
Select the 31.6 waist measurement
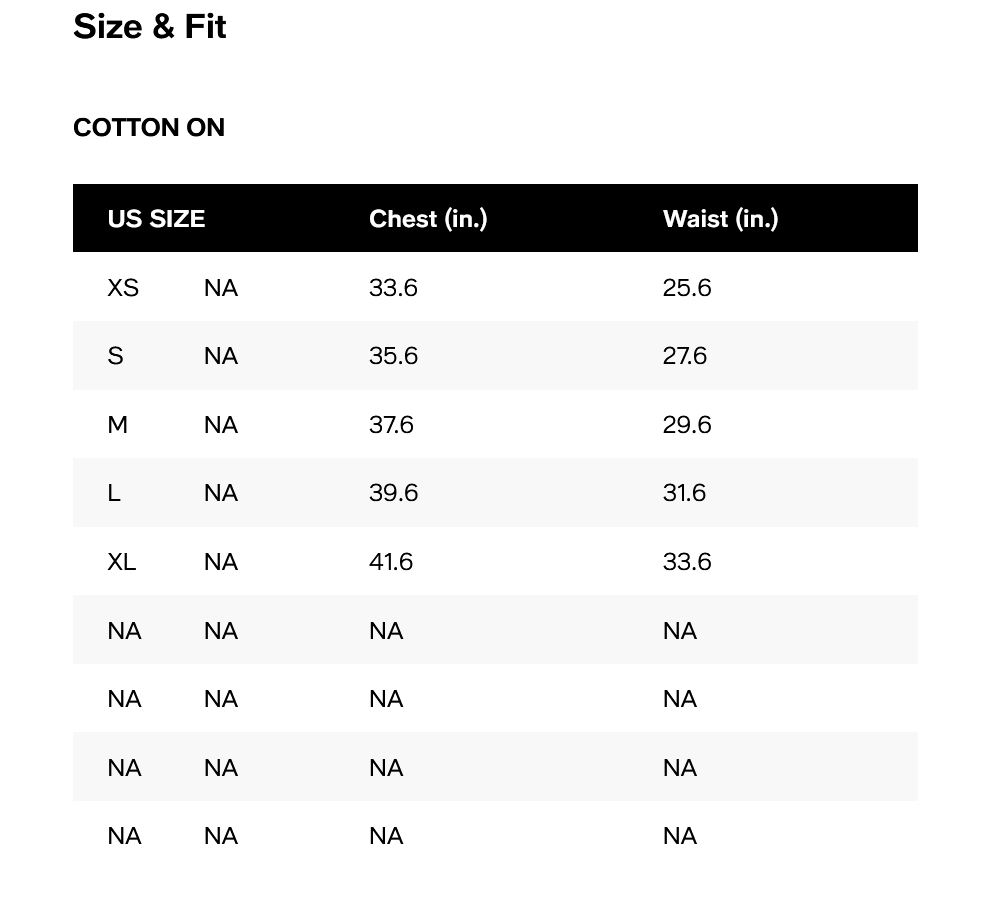(684, 493)
